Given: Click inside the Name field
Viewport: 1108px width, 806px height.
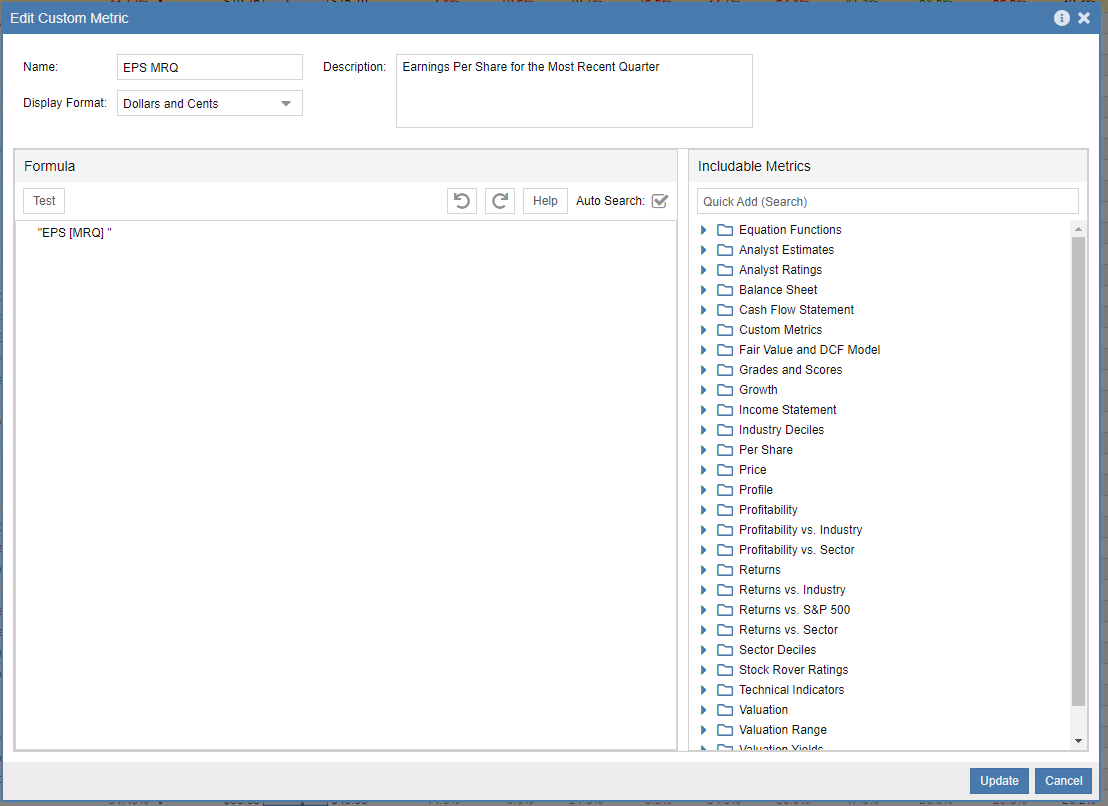Looking at the screenshot, I should [x=209, y=67].
